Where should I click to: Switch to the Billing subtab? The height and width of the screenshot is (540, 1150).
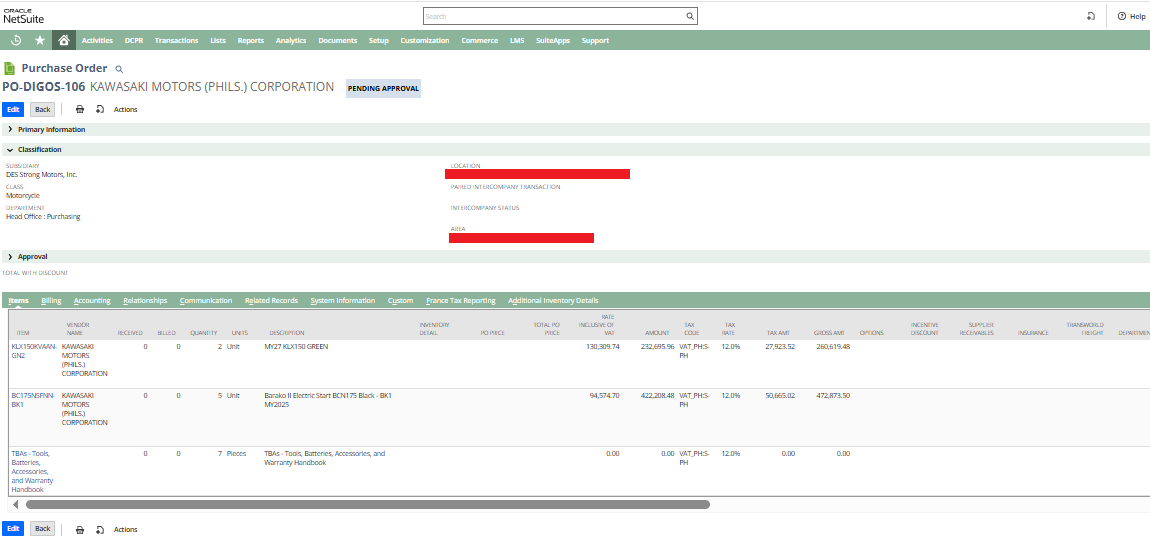[51, 301]
